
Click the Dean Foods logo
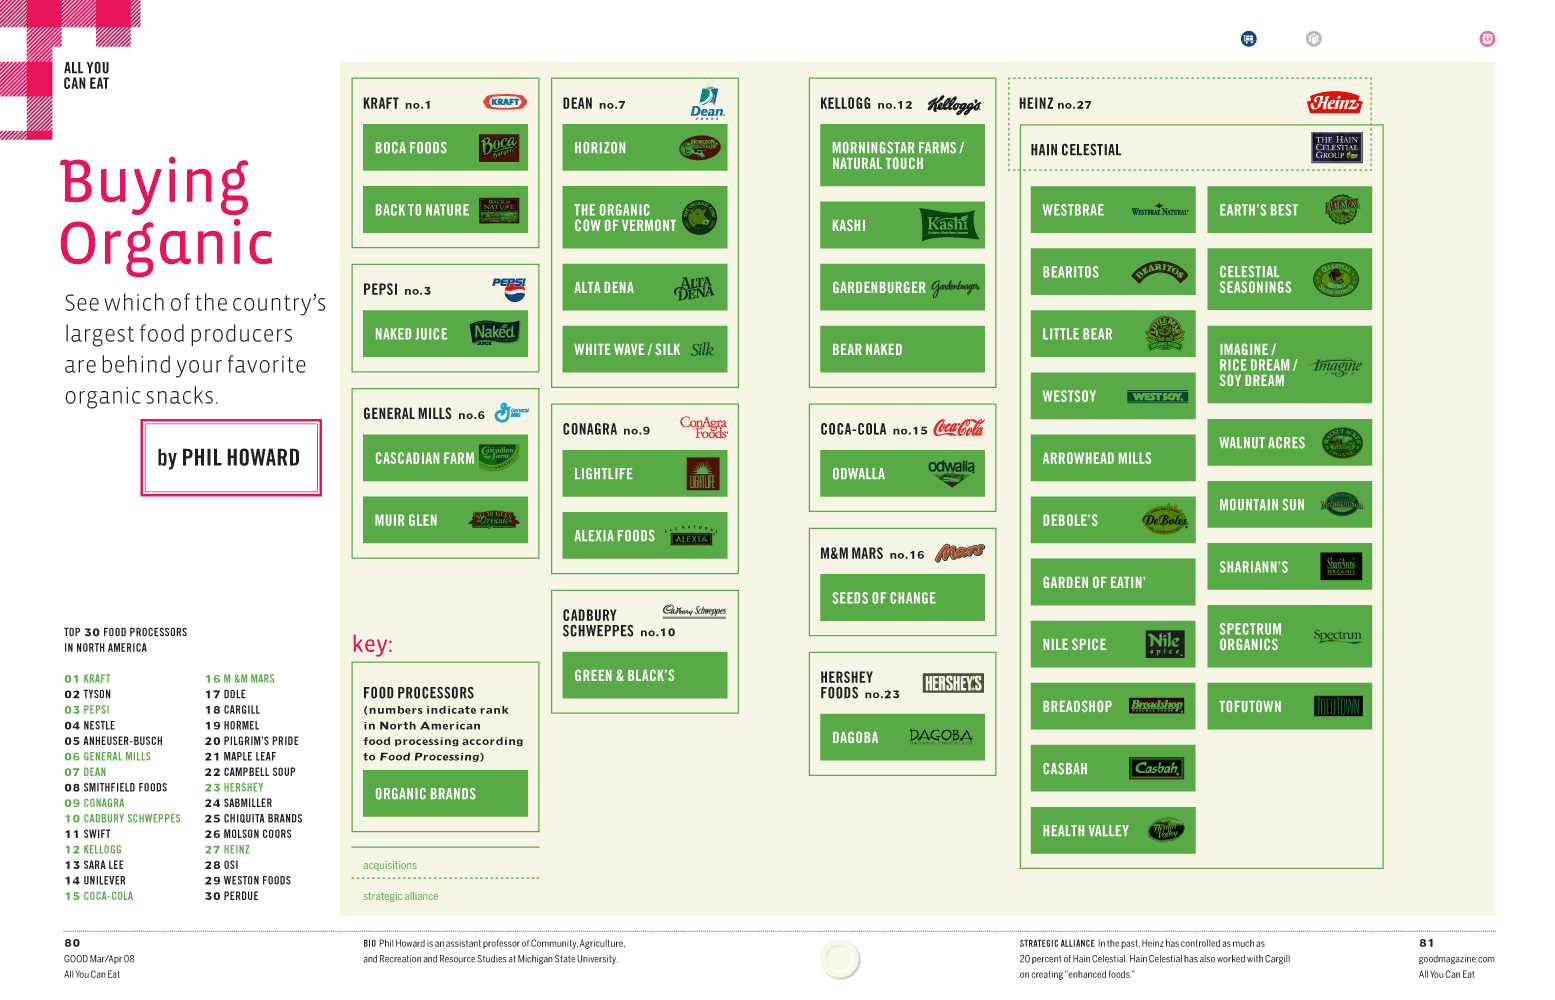707,103
